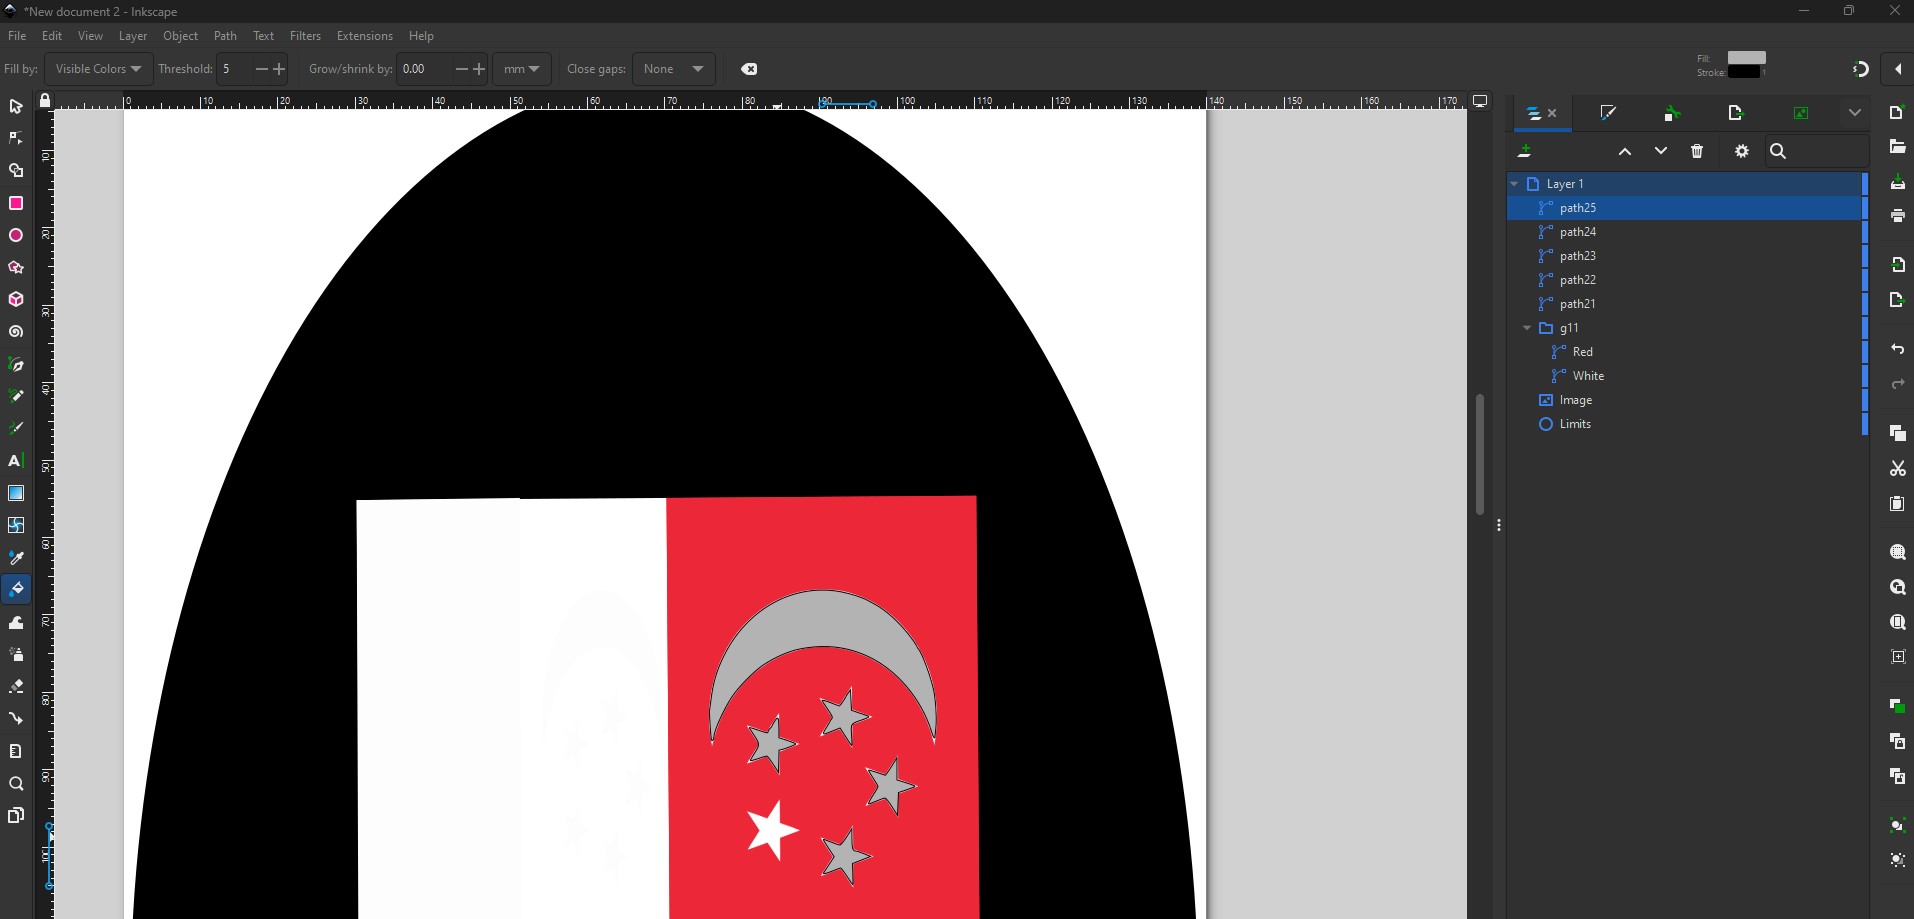Click the Cut scissors icon

point(1897,468)
